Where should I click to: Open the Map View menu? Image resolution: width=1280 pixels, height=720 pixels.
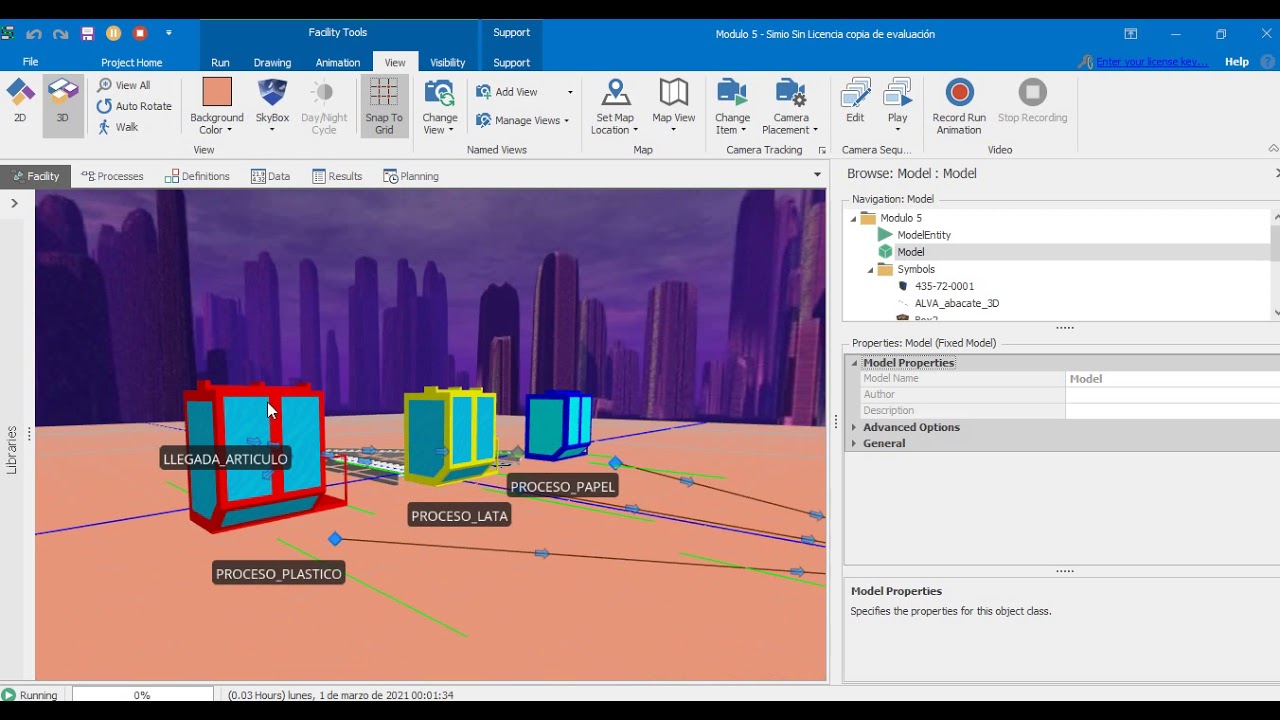point(674,106)
